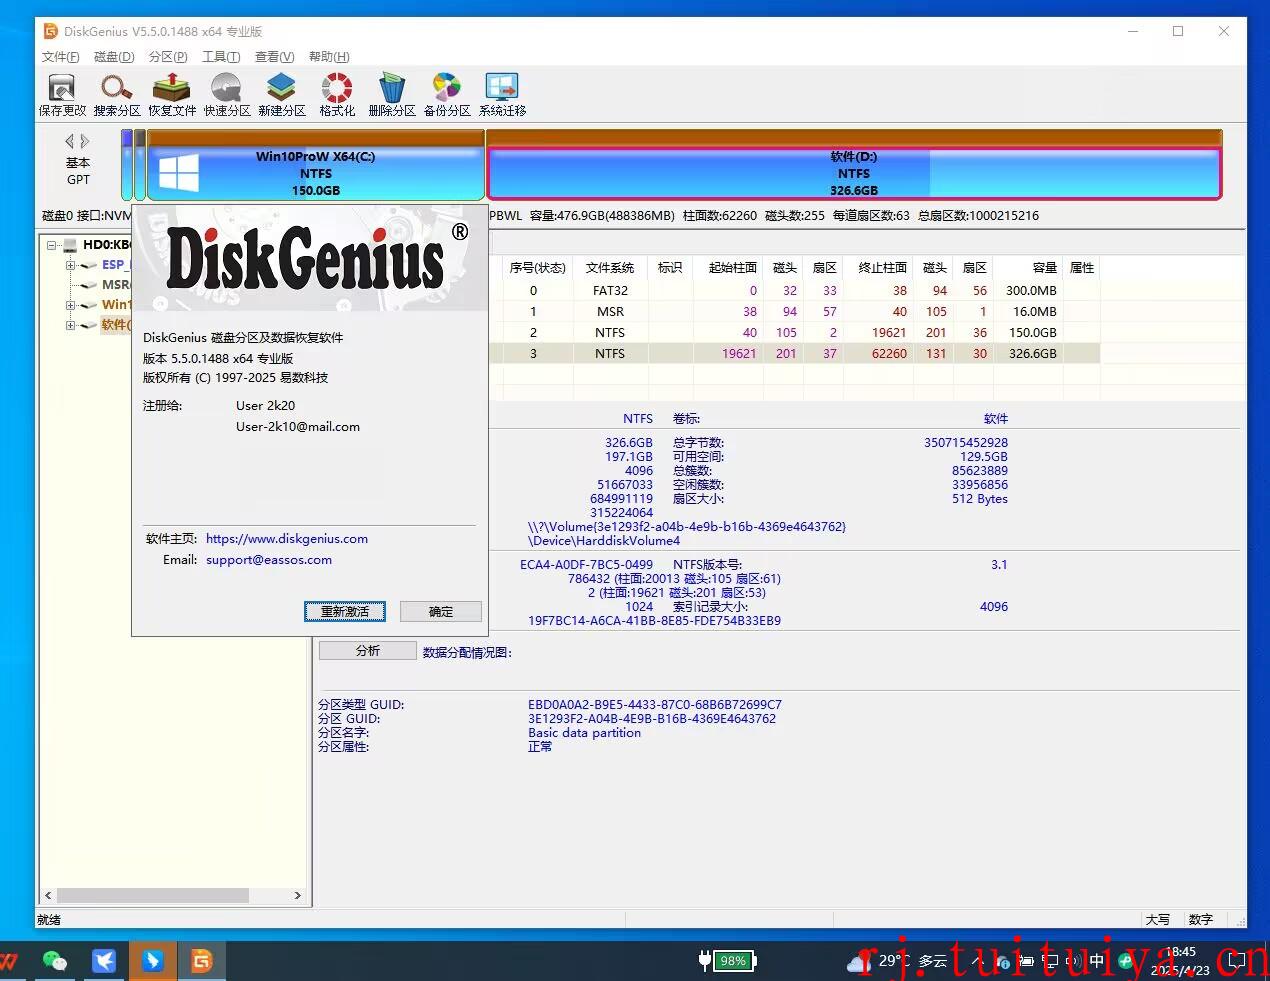The height and width of the screenshot is (981, 1270).
Task: Create a partition with 新建分区
Action: (282, 95)
